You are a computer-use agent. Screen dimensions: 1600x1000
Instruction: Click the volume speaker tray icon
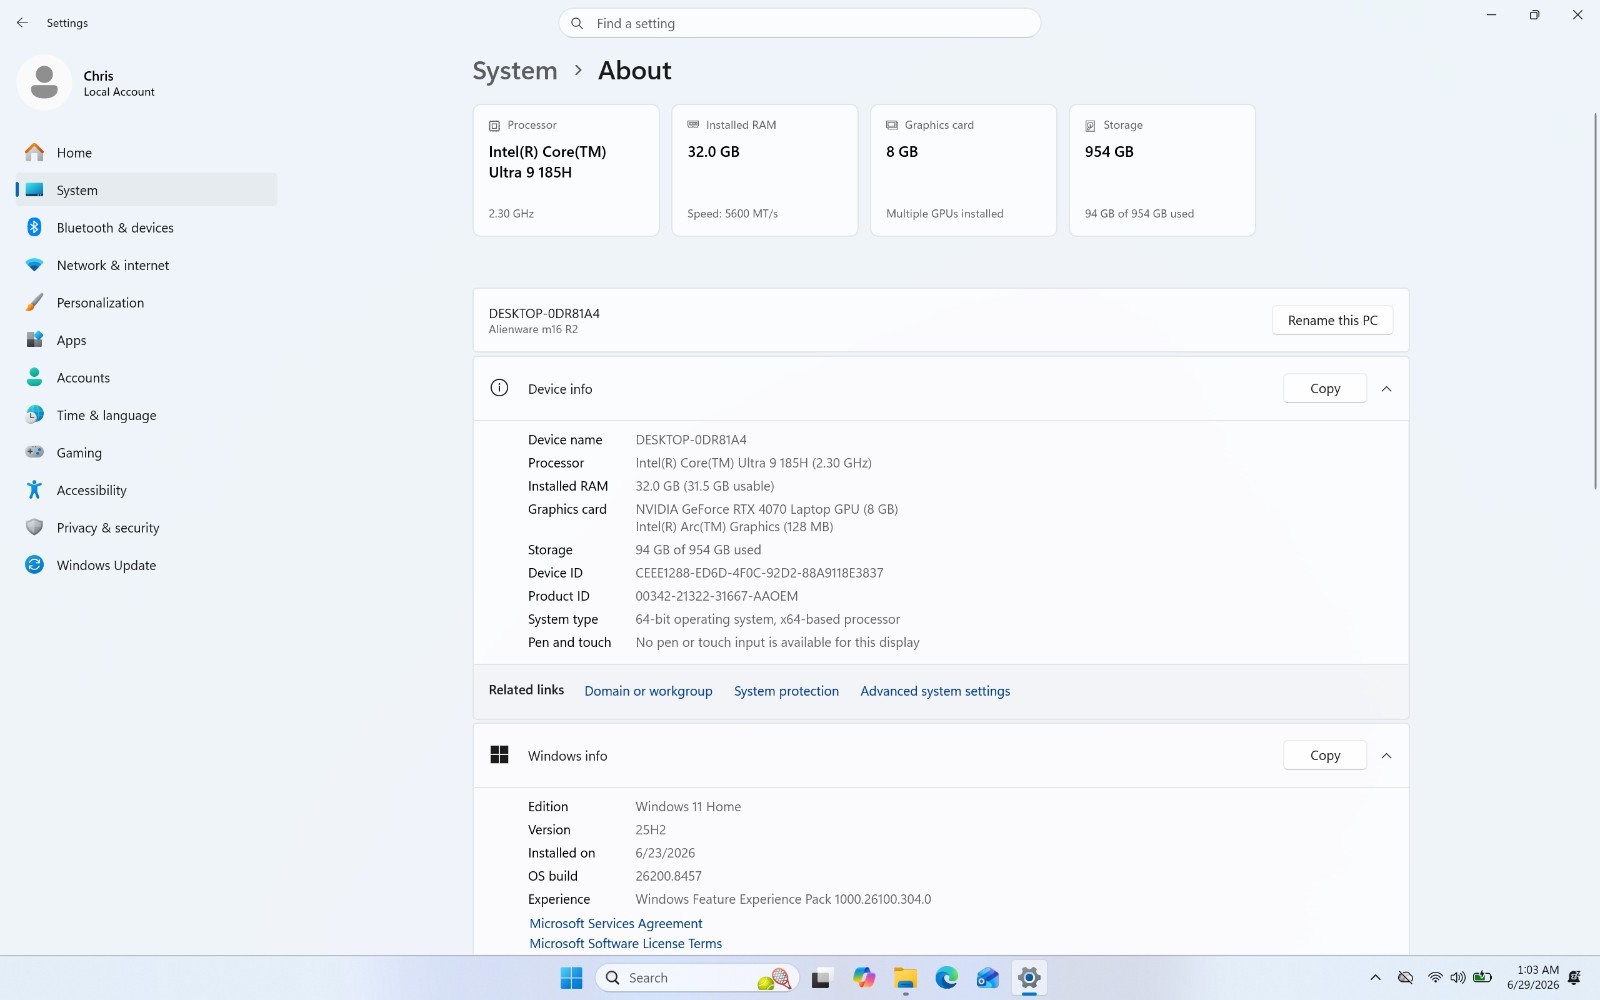[1458, 978]
